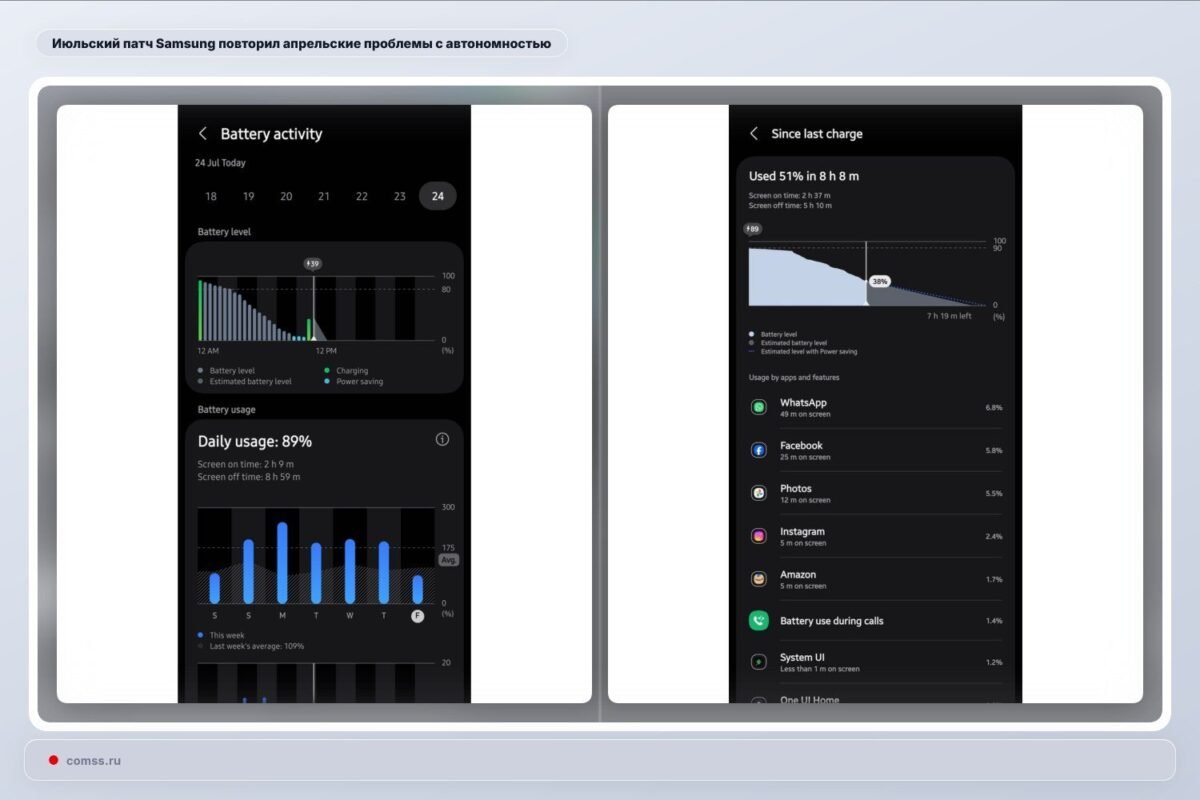This screenshot has height=800, width=1200.
Task: Open Battery use during calls phone icon
Action: [759, 621]
